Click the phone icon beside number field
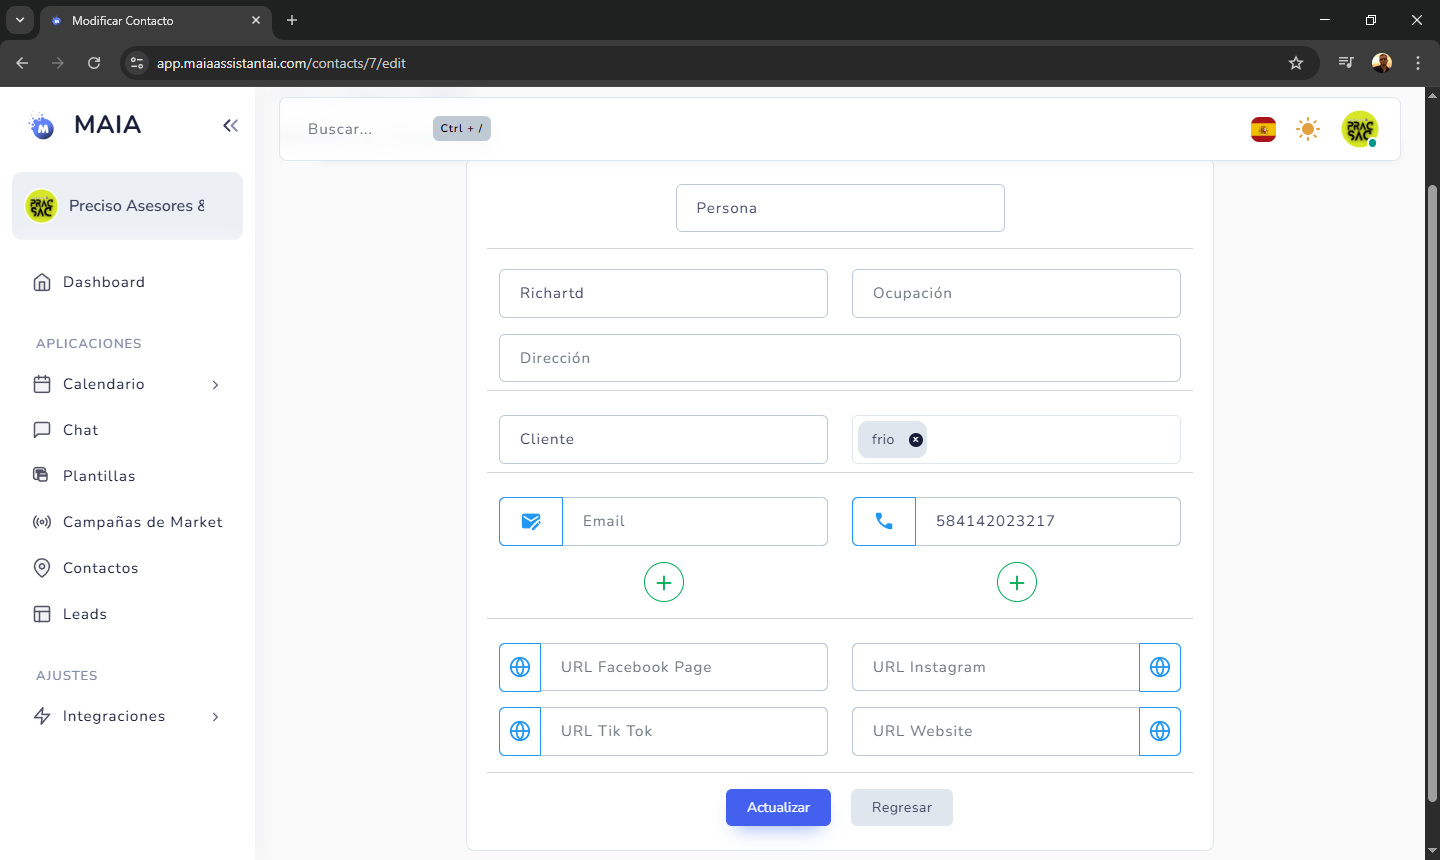 pos(884,521)
